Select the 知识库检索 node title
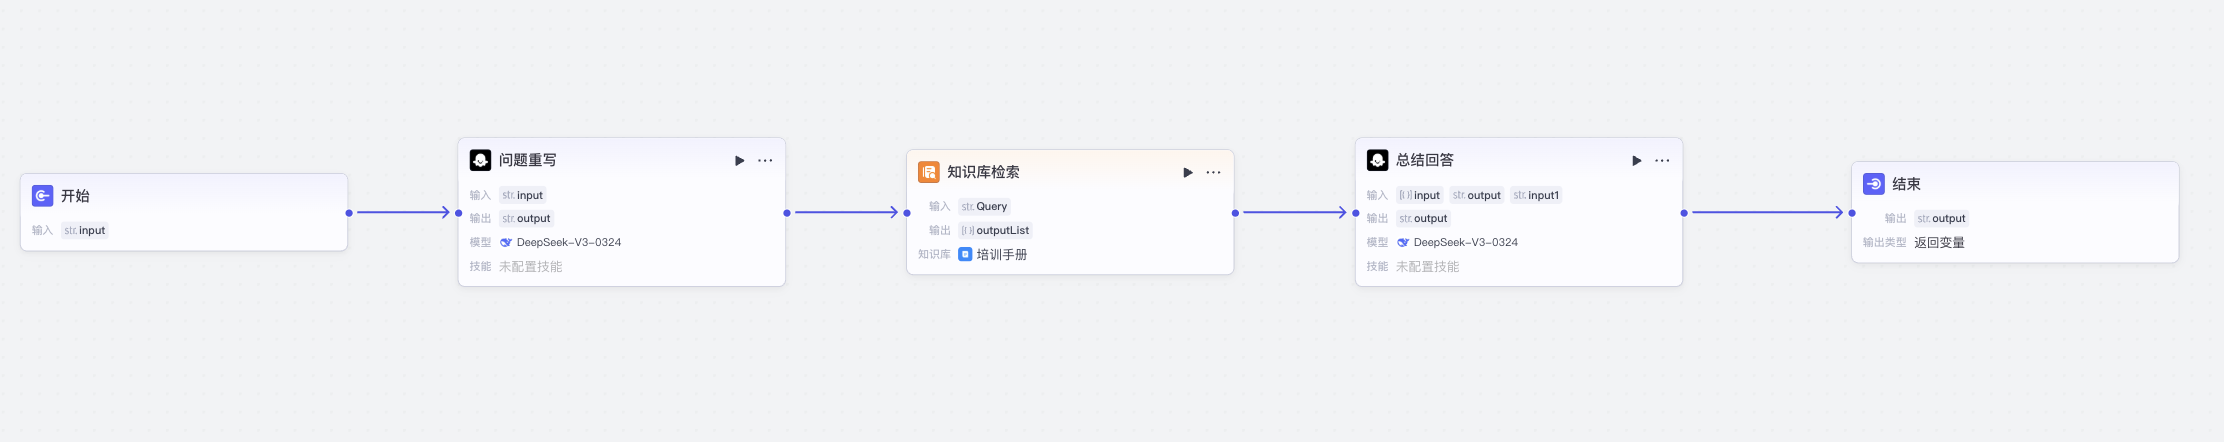The width and height of the screenshot is (2224, 442). (x=983, y=172)
